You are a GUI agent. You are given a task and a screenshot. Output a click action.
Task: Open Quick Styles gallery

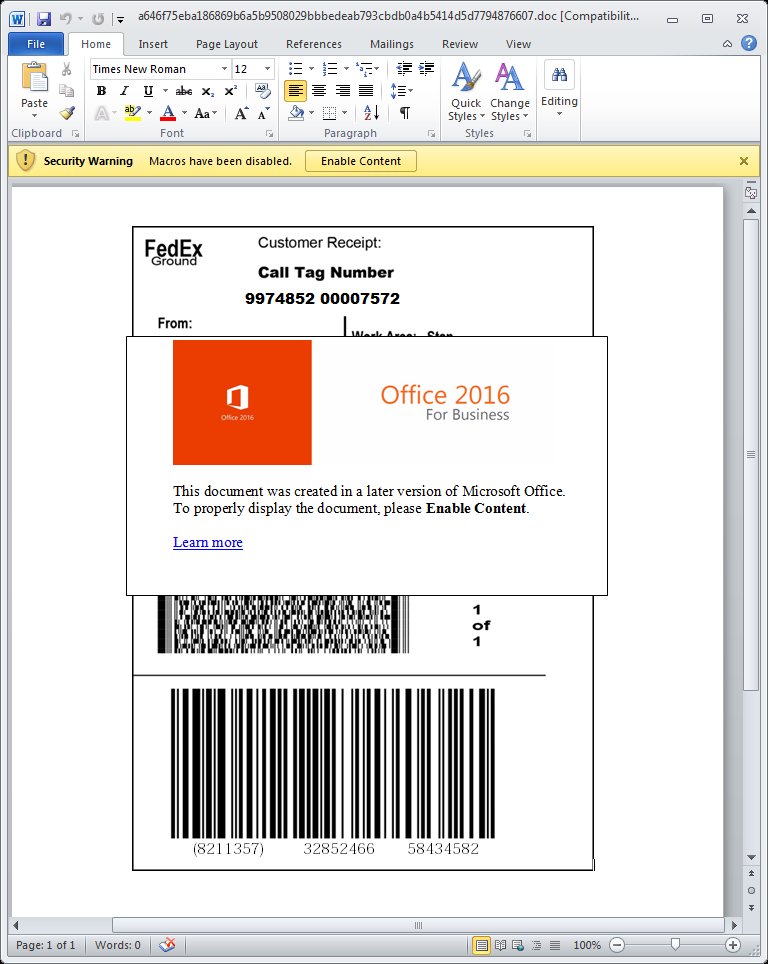click(466, 92)
